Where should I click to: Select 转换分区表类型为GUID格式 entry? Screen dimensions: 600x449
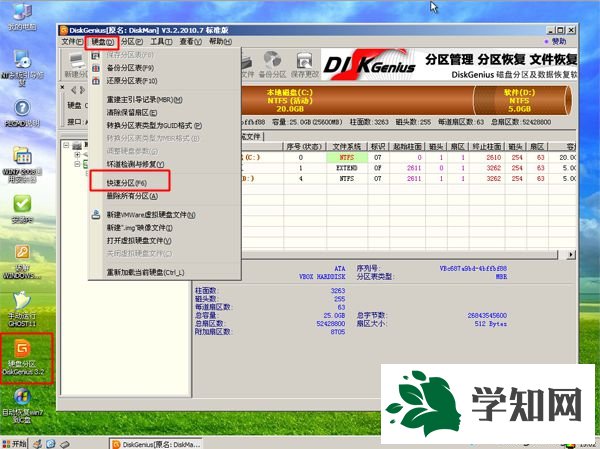(x=154, y=125)
